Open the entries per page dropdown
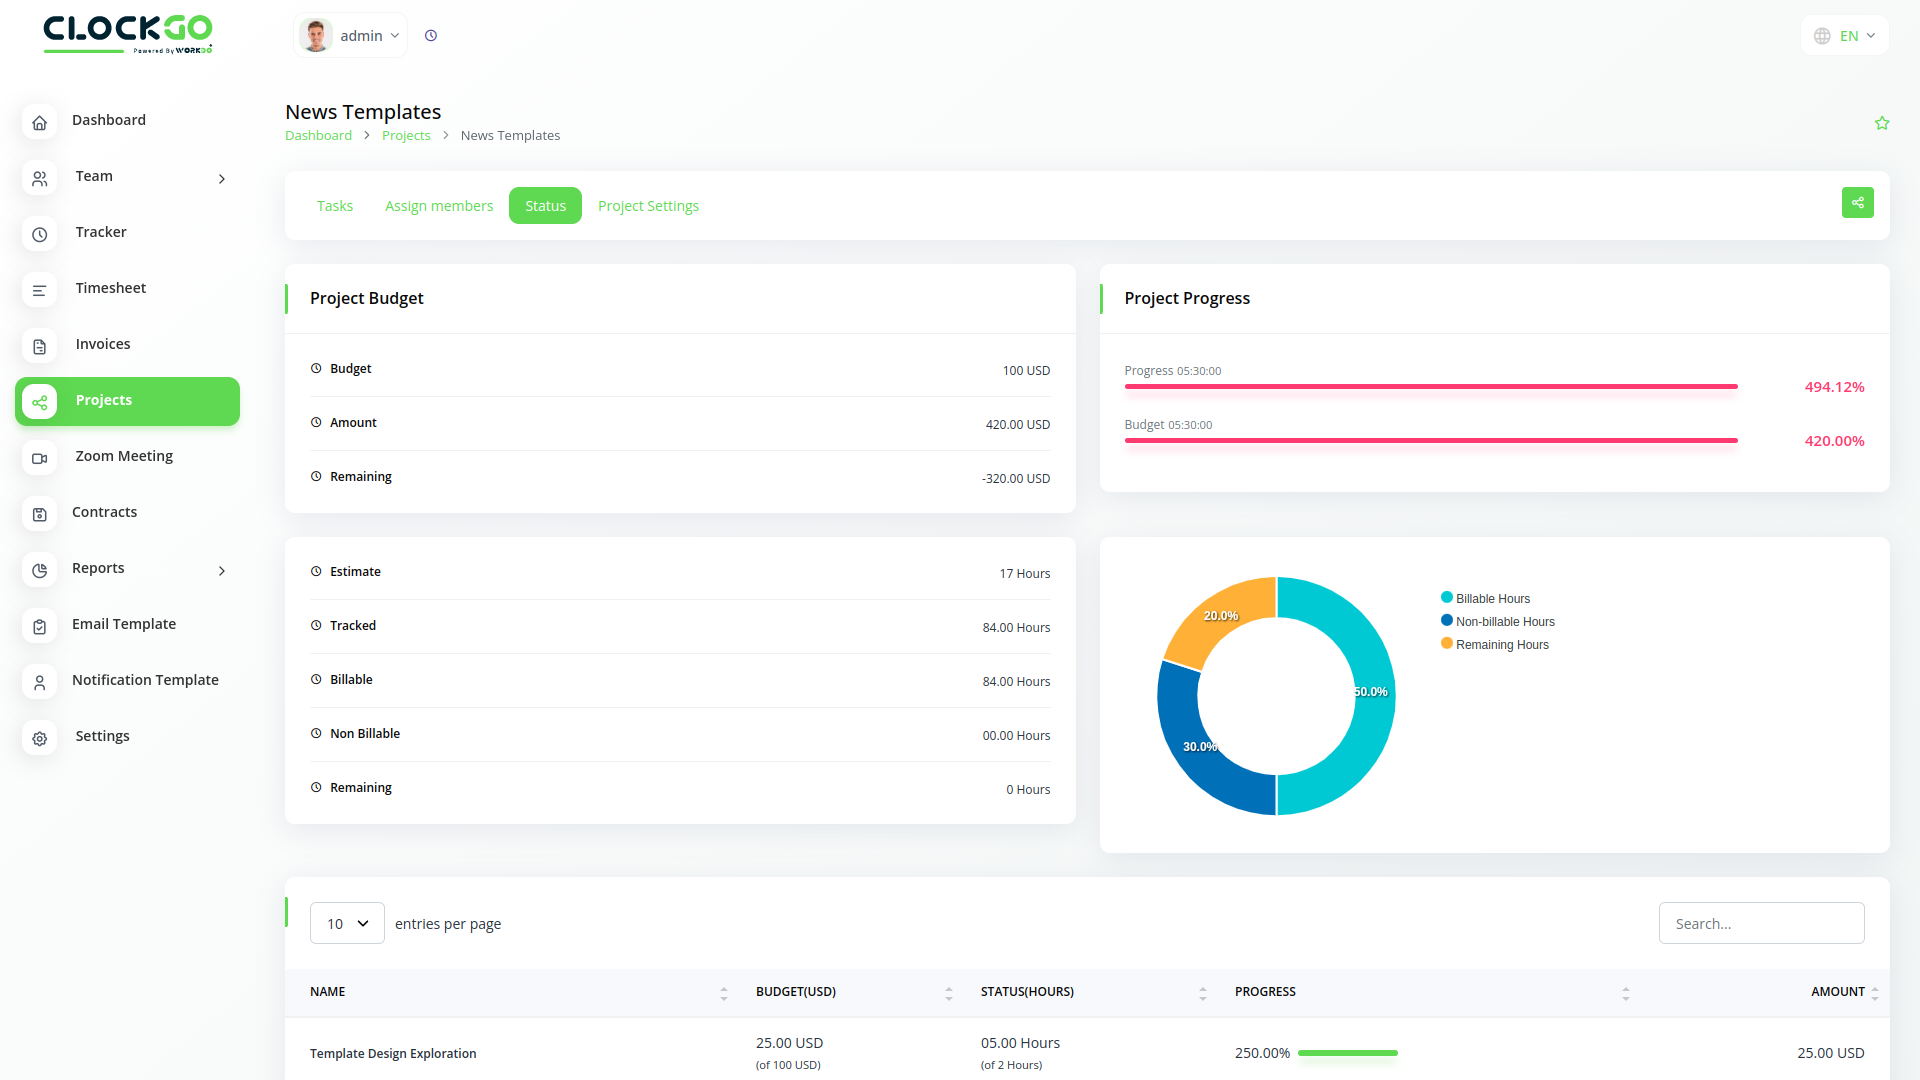Screen dimensions: 1920x1080 tap(347, 924)
